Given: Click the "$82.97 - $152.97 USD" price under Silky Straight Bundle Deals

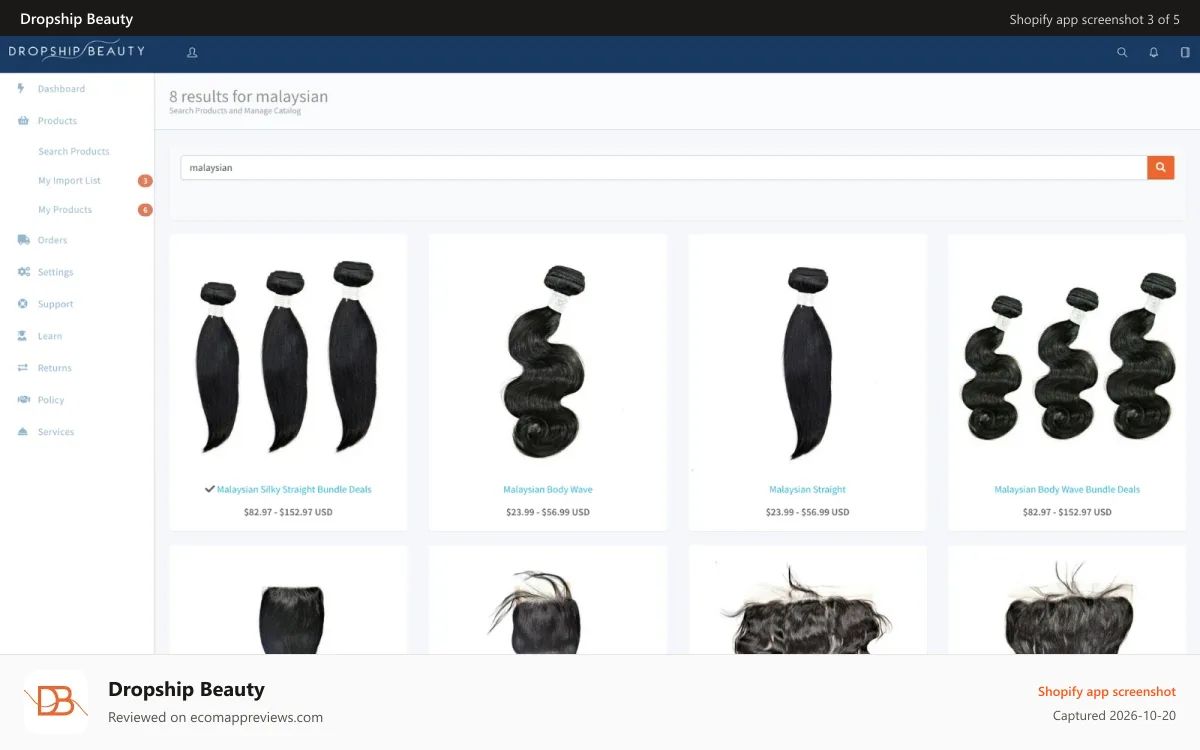Looking at the screenshot, I should tap(288, 512).
